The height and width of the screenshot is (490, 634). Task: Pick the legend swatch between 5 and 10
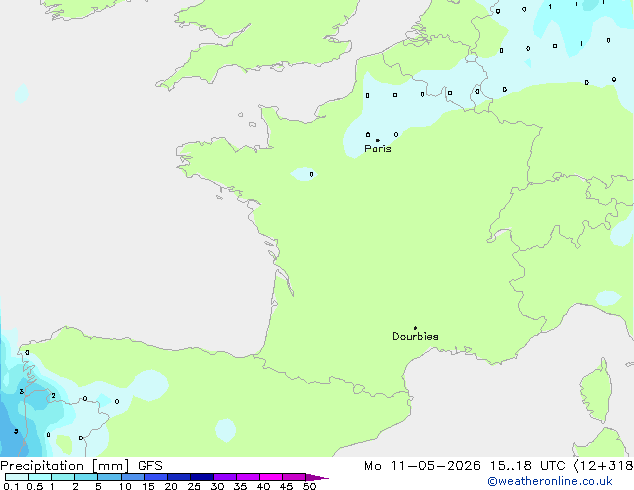[x=109, y=477]
